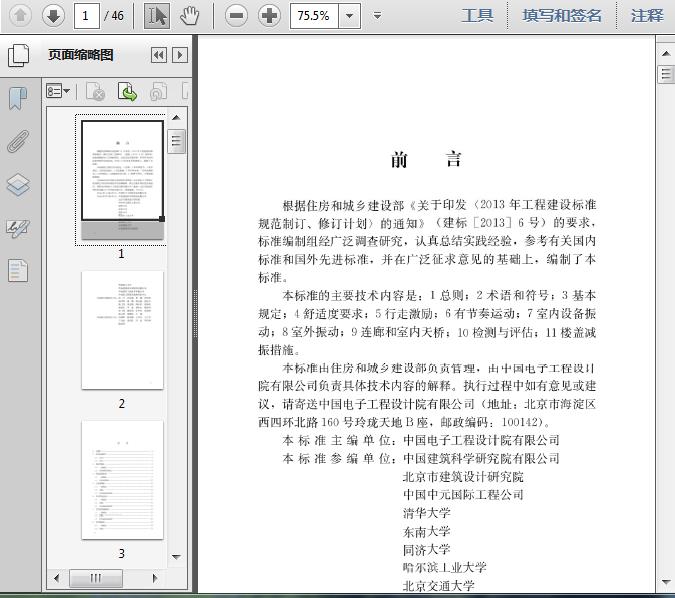
Task: Select the text selection cursor tool
Action: coord(157,15)
